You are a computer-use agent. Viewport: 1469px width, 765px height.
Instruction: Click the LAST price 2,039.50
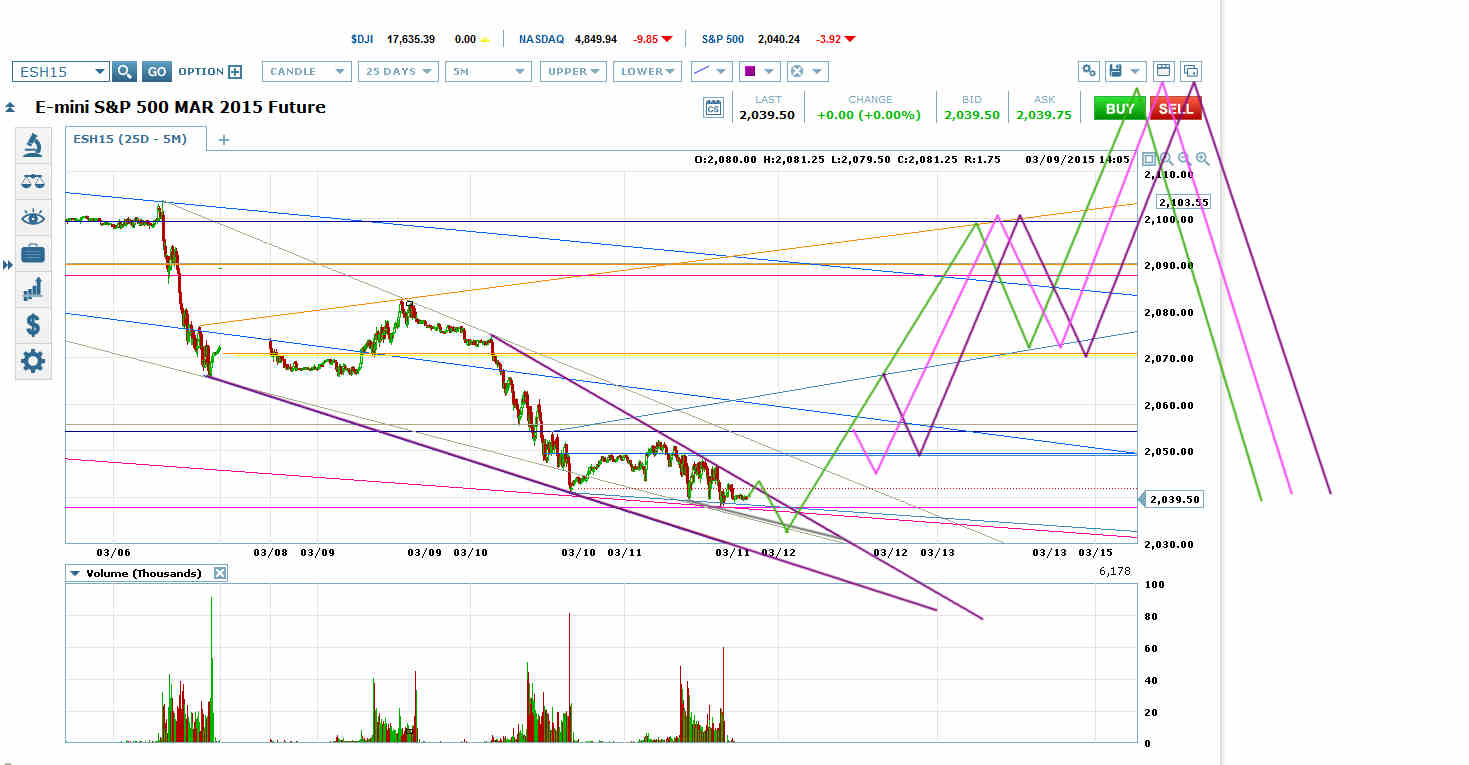click(767, 115)
